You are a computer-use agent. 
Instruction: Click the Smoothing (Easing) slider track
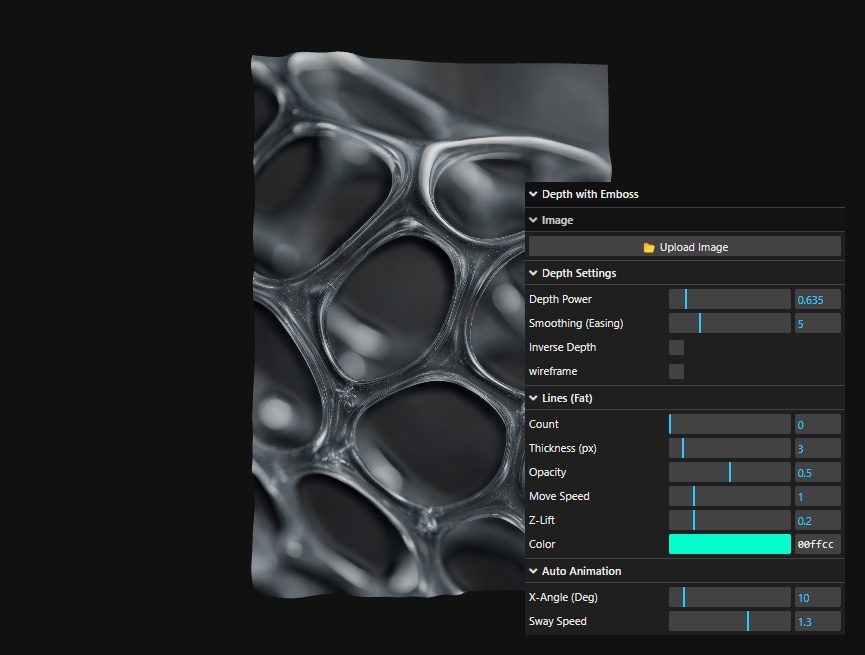(729, 323)
